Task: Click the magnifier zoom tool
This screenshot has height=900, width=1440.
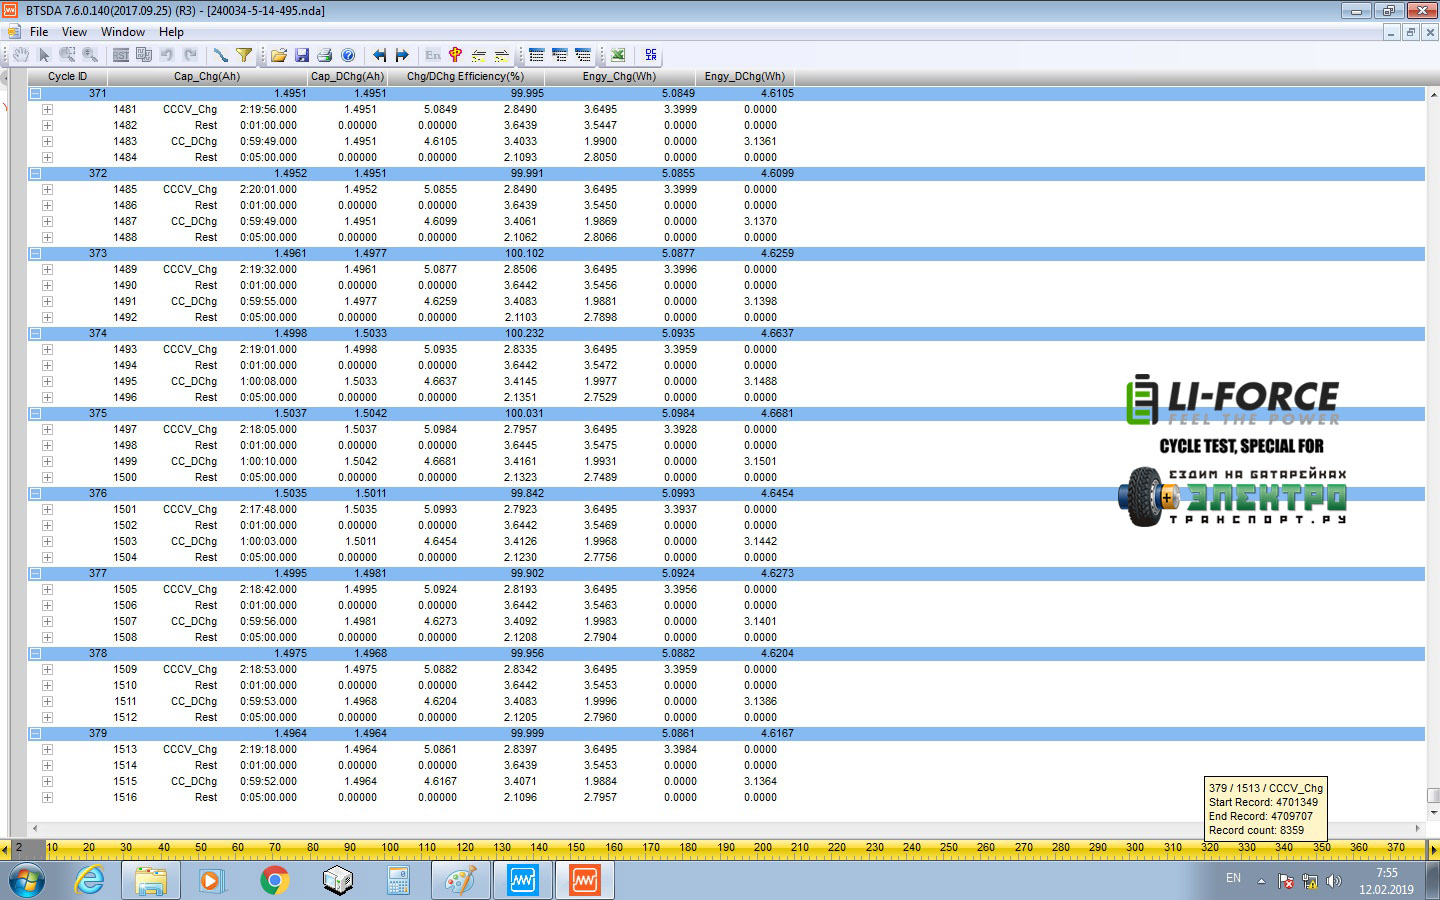Action: pyautogui.click(x=90, y=55)
